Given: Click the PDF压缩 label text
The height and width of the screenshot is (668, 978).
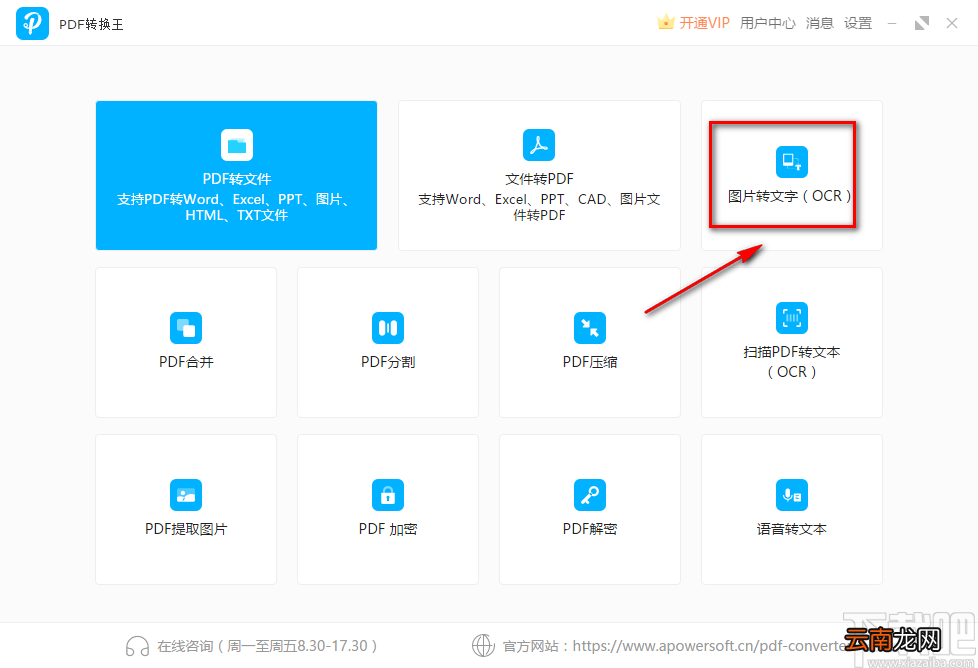Looking at the screenshot, I should (x=590, y=362).
